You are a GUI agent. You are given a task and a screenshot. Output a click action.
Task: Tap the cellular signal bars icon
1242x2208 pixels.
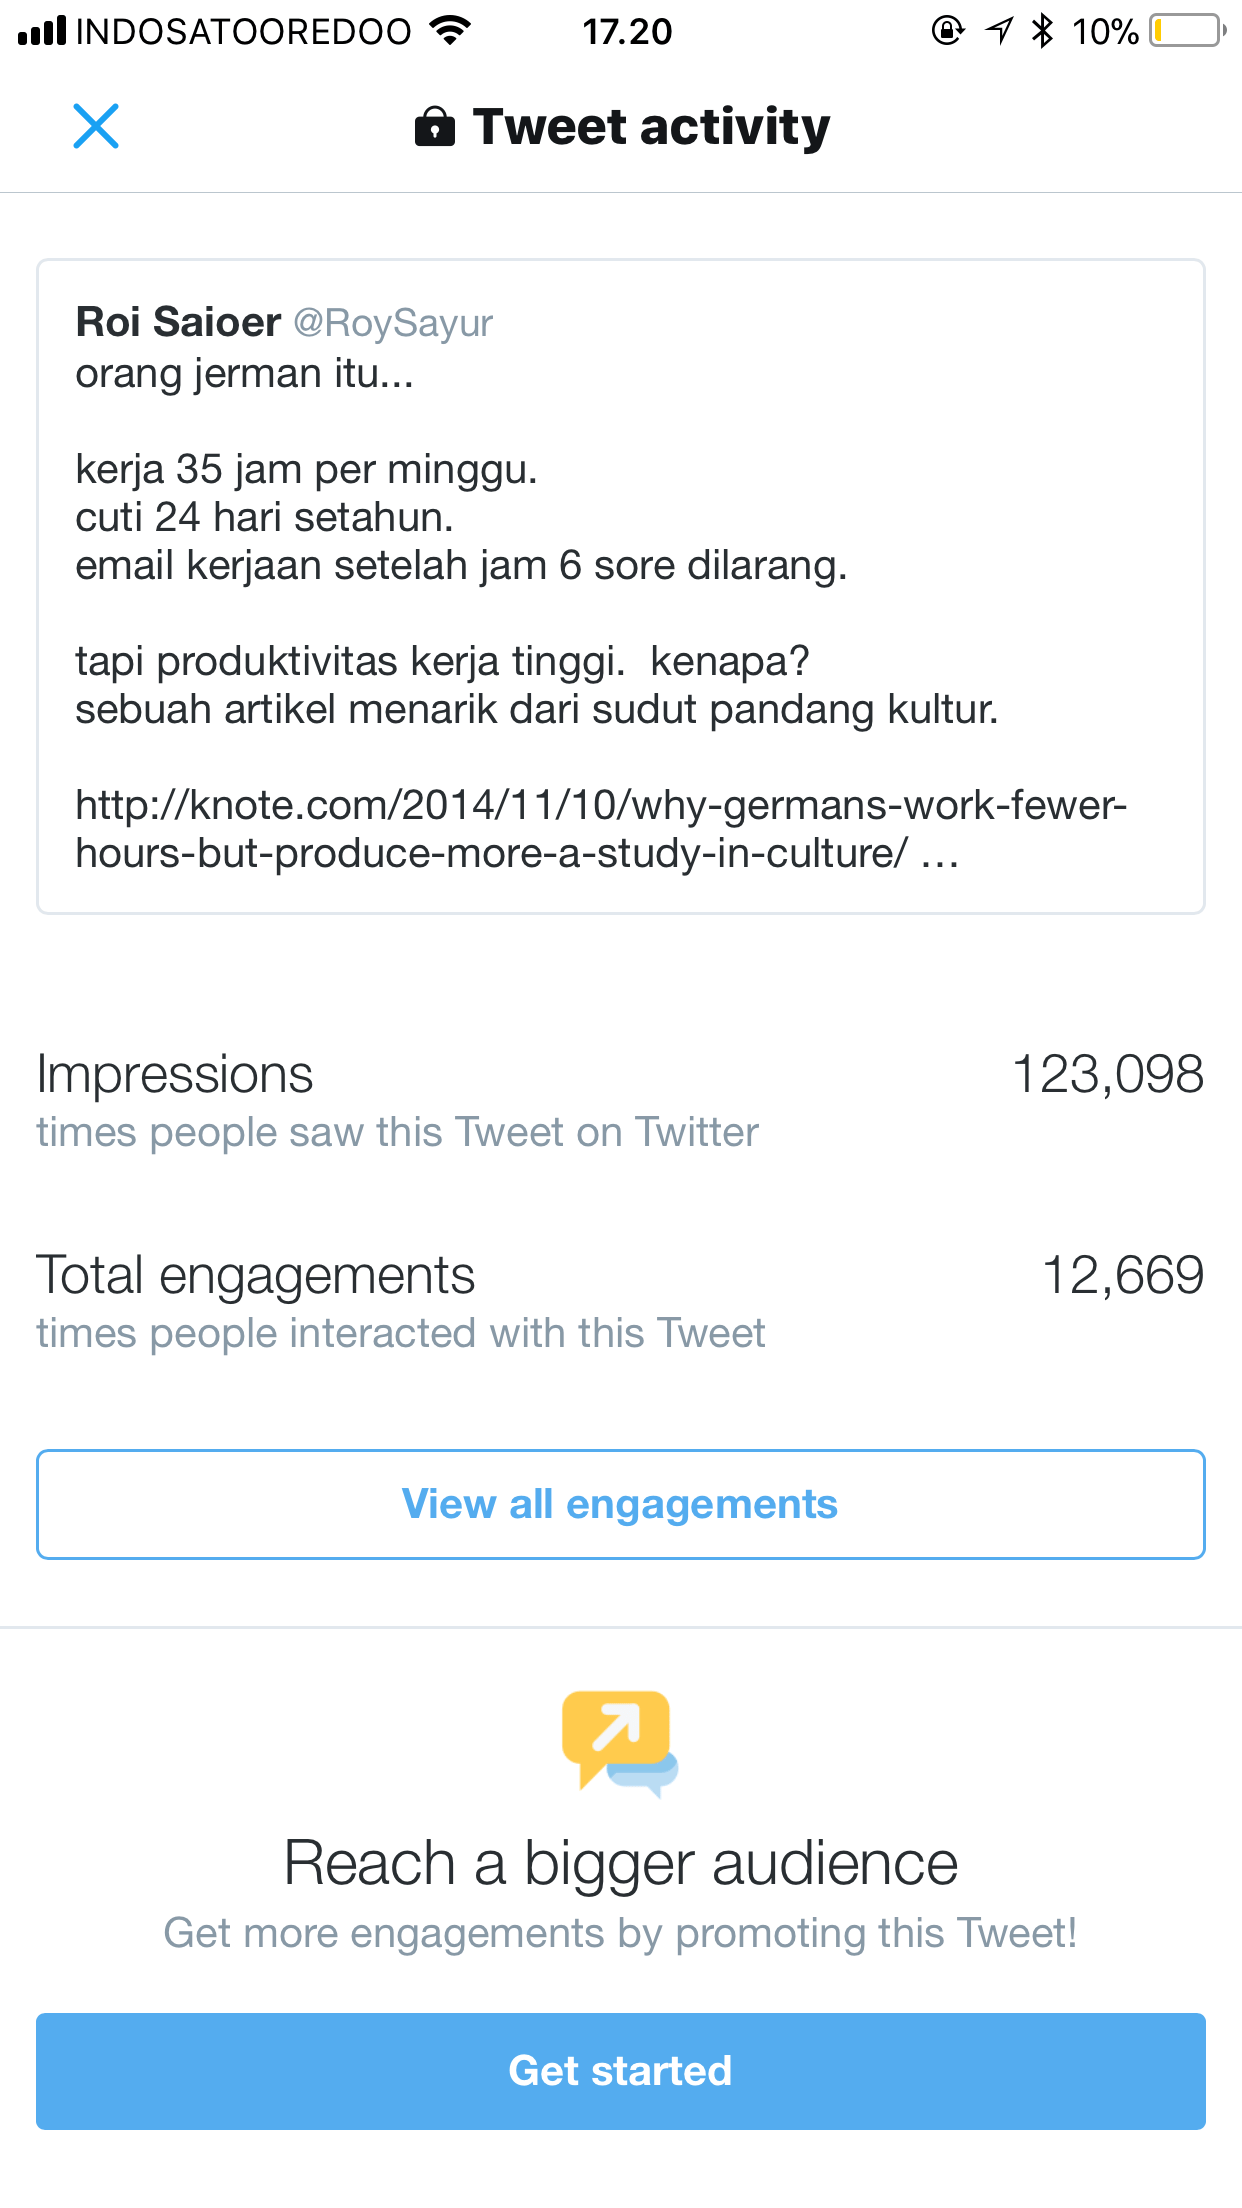tap(42, 31)
